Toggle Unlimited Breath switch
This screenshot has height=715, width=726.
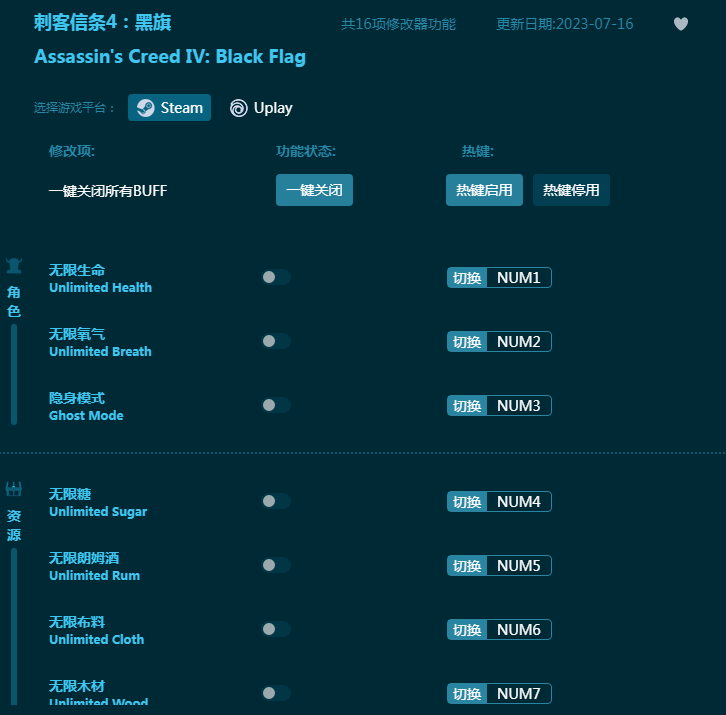coord(276,341)
